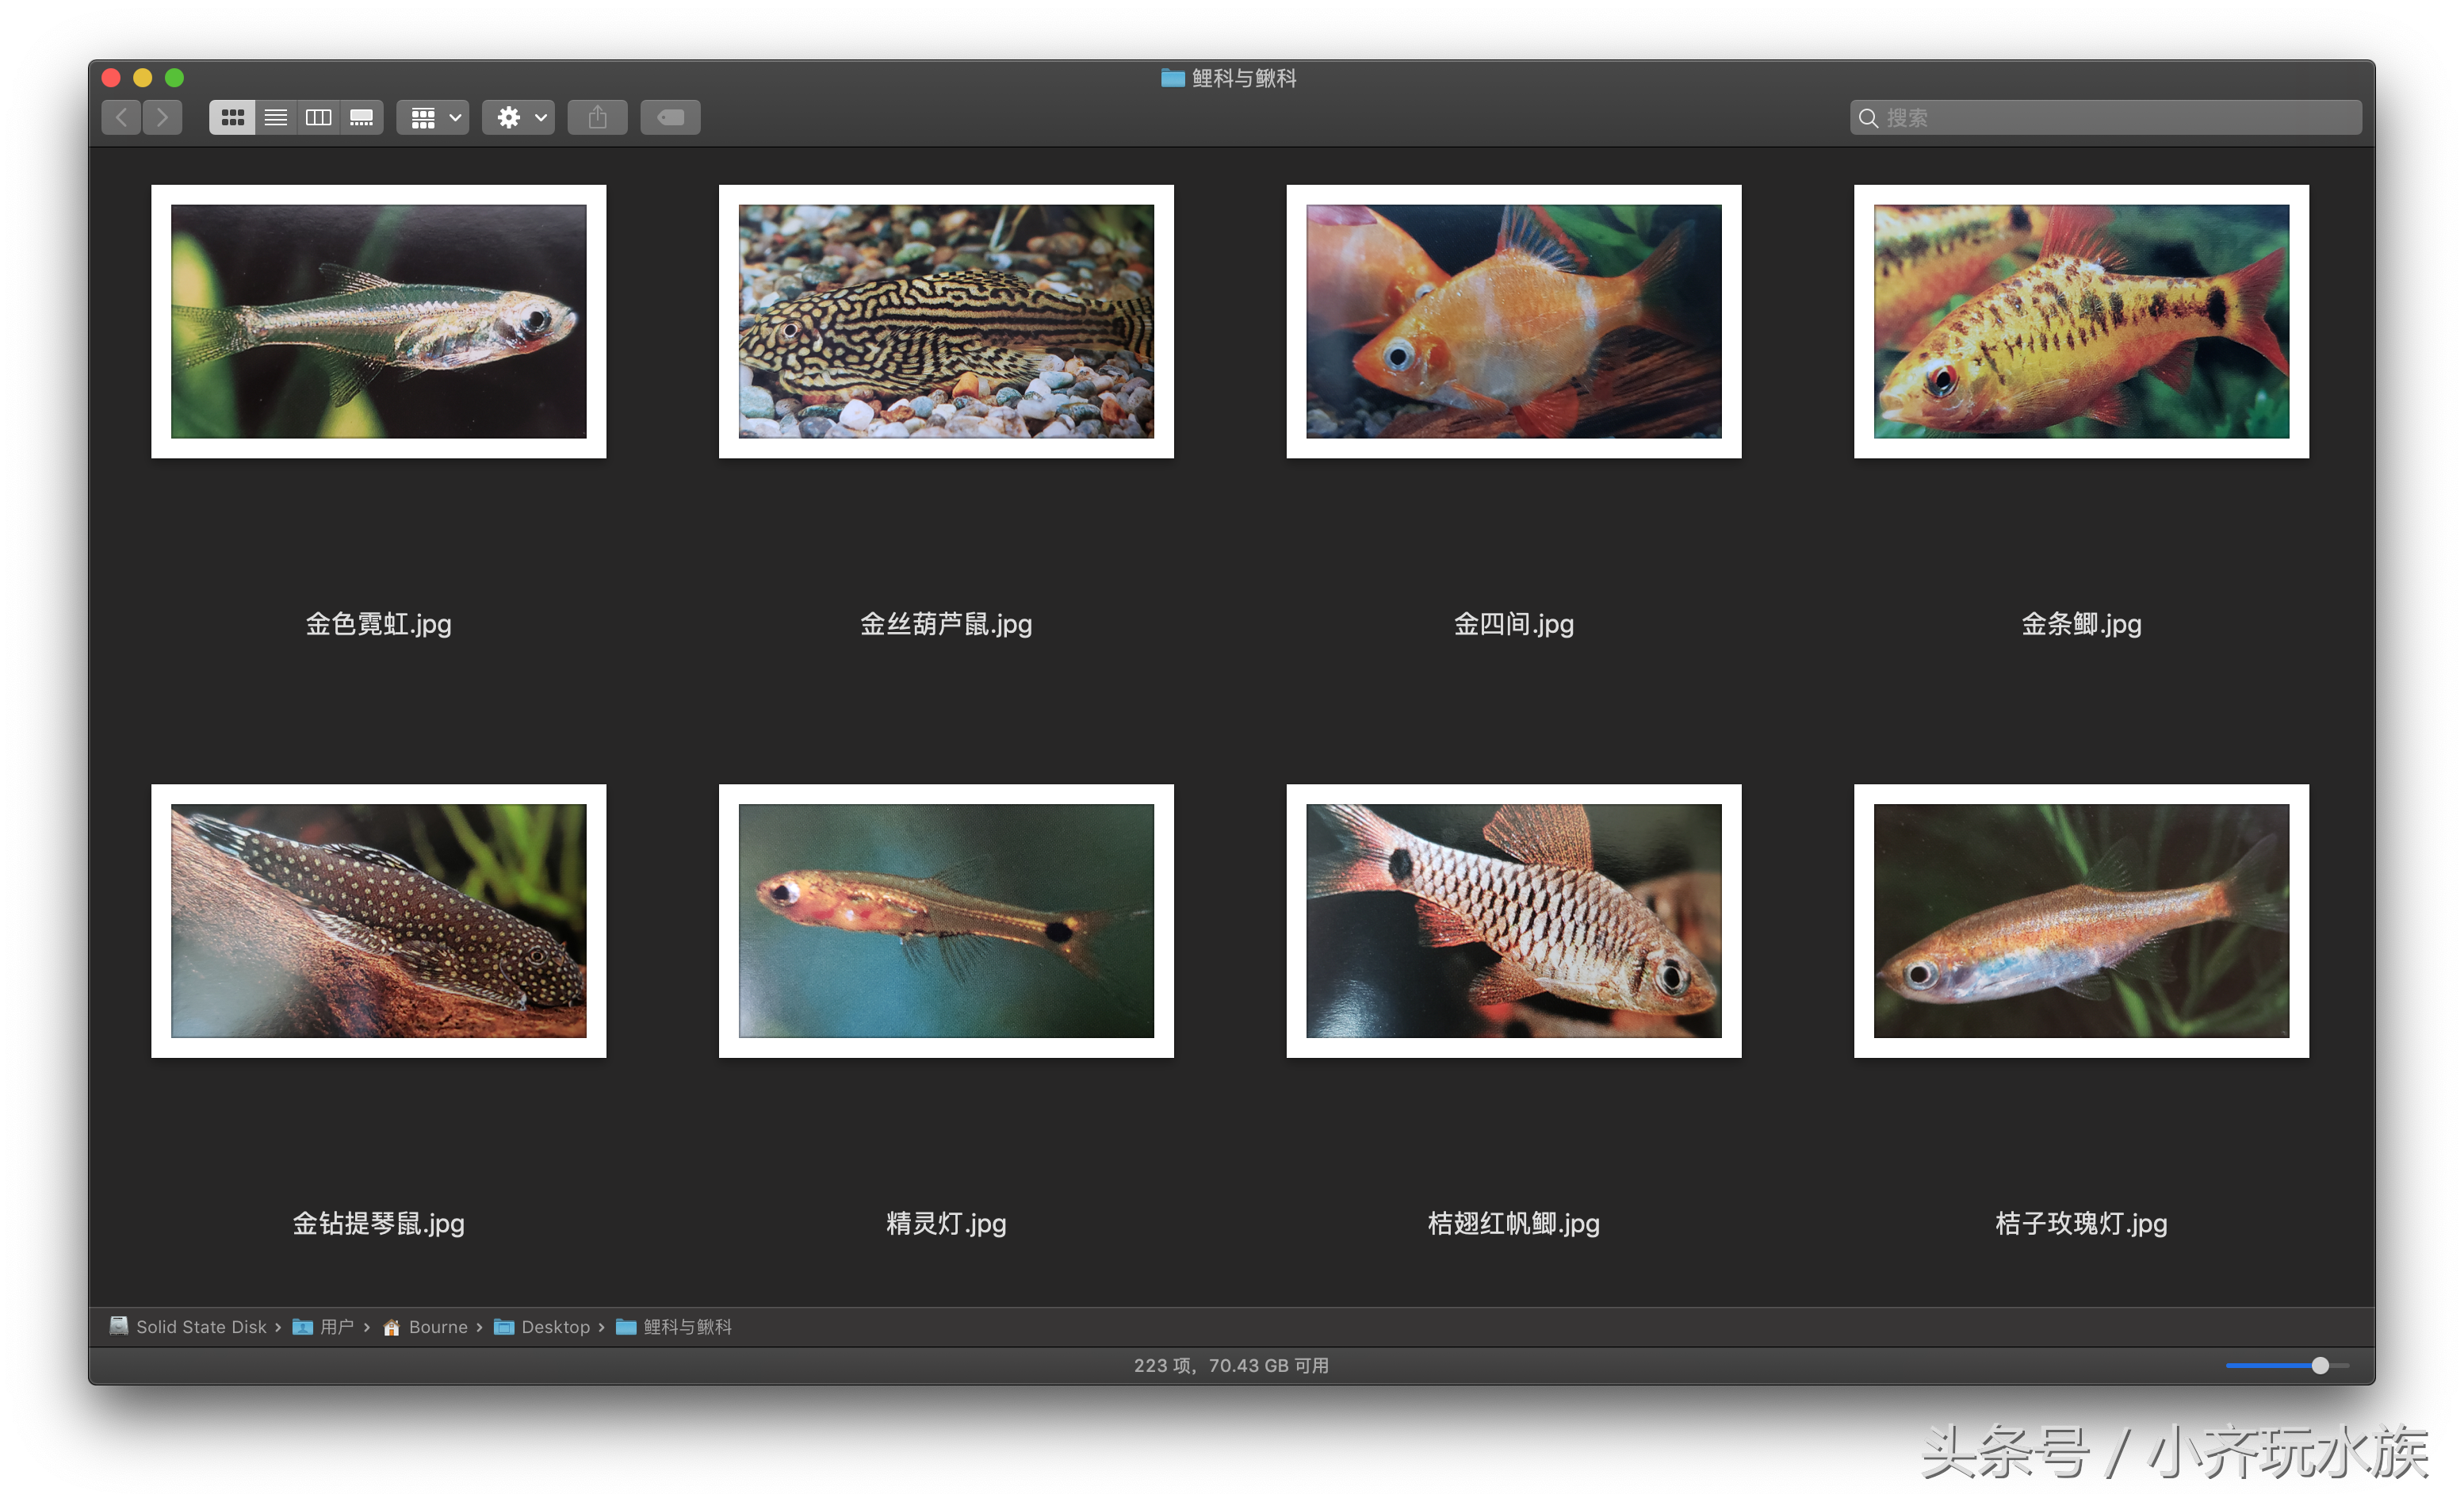Minimize the Finder window with yellow button
This screenshot has width=2464, height=1502.
pyautogui.click(x=143, y=78)
